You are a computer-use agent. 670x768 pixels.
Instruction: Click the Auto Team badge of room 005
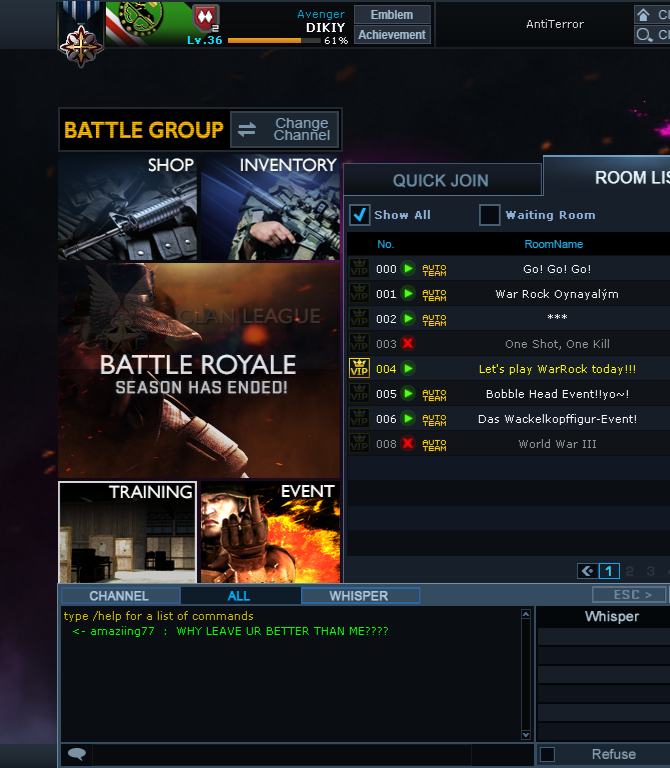[x=434, y=394]
